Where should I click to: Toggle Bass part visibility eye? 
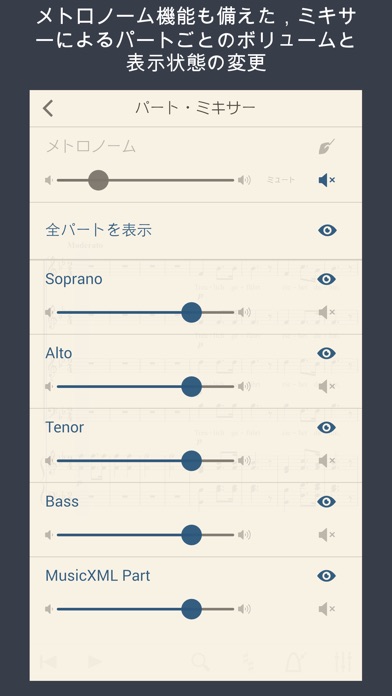click(x=327, y=502)
